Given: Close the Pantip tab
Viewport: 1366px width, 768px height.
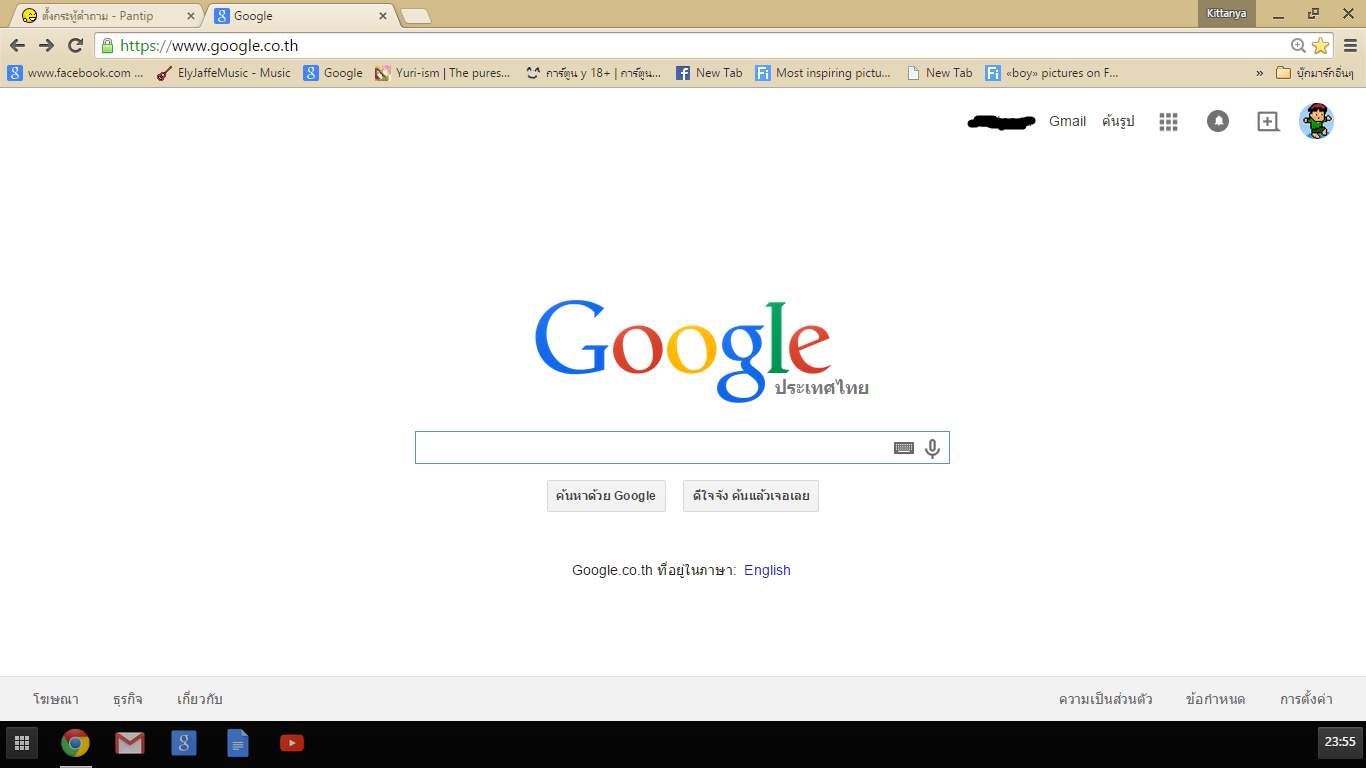Looking at the screenshot, I should 191,16.
